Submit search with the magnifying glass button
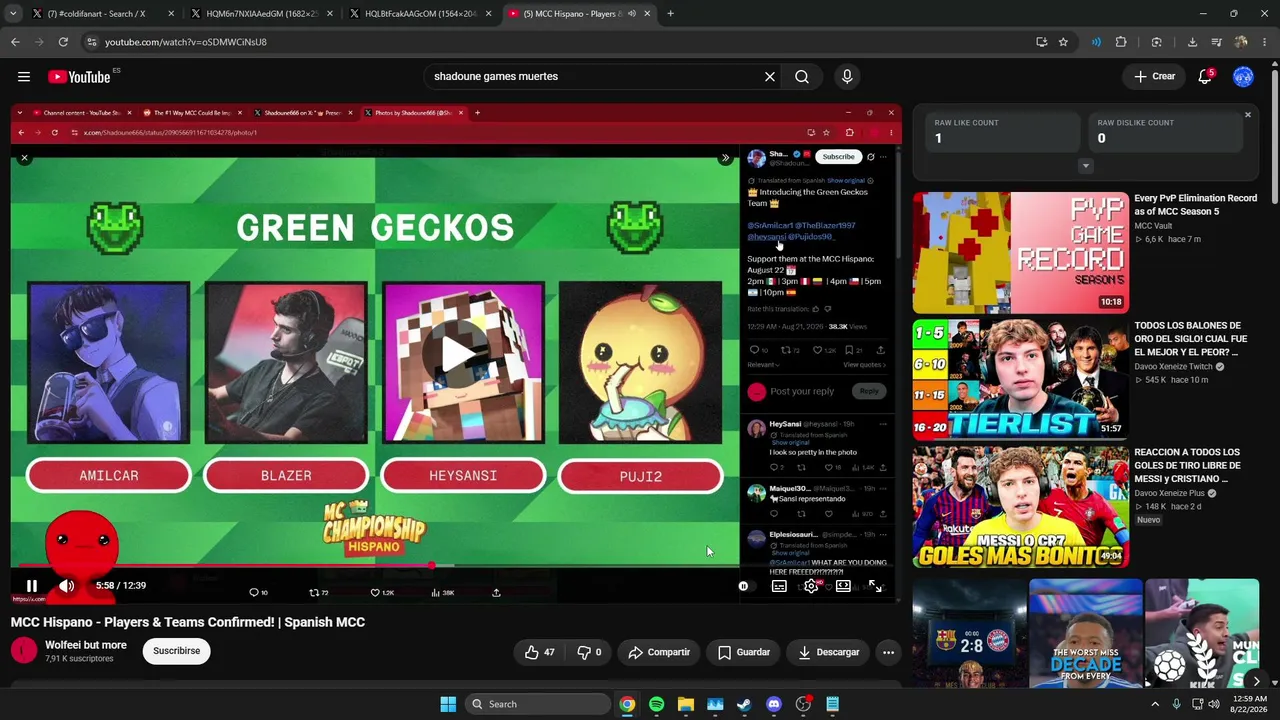Screen dimensions: 1280x720 [x=802, y=77]
